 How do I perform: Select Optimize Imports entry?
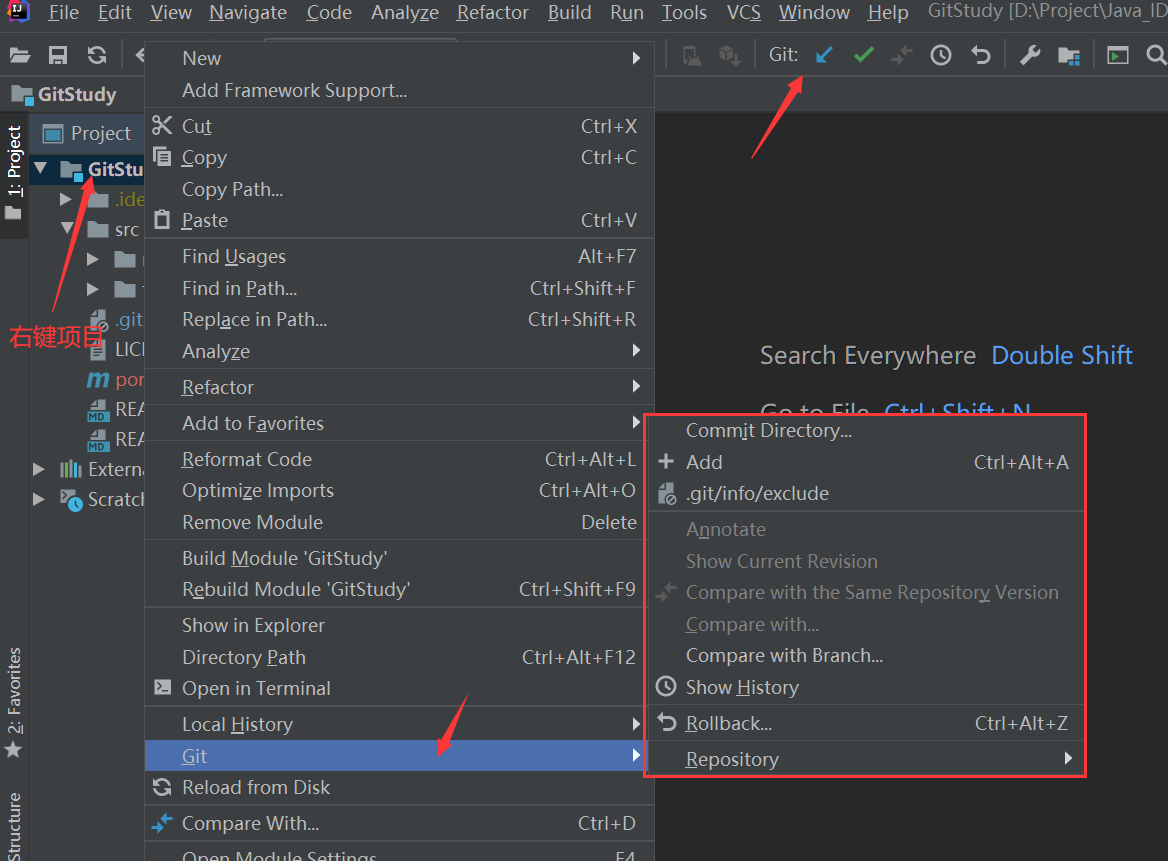pos(399,490)
